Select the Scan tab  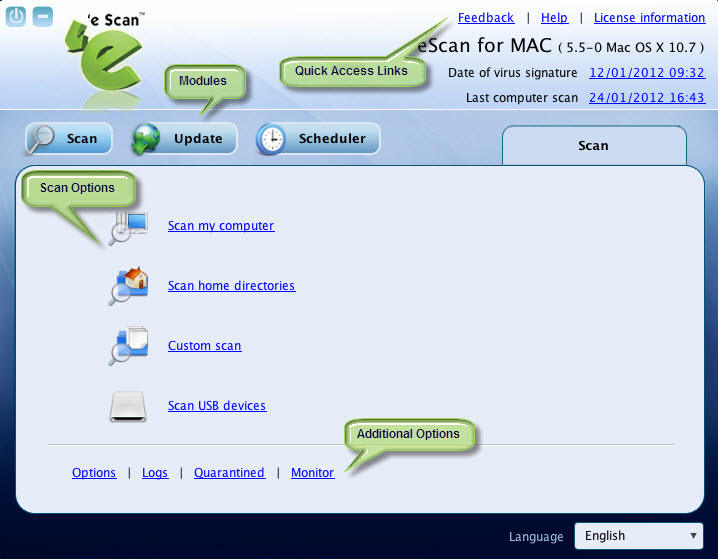(x=594, y=146)
